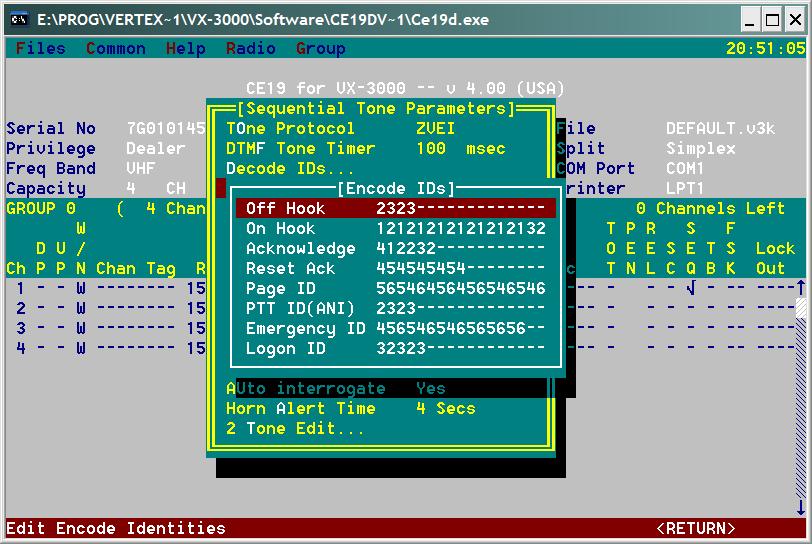Select the Acknowledge encode ID field
This screenshot has height=544, width=812.
(x=396, y=248)
